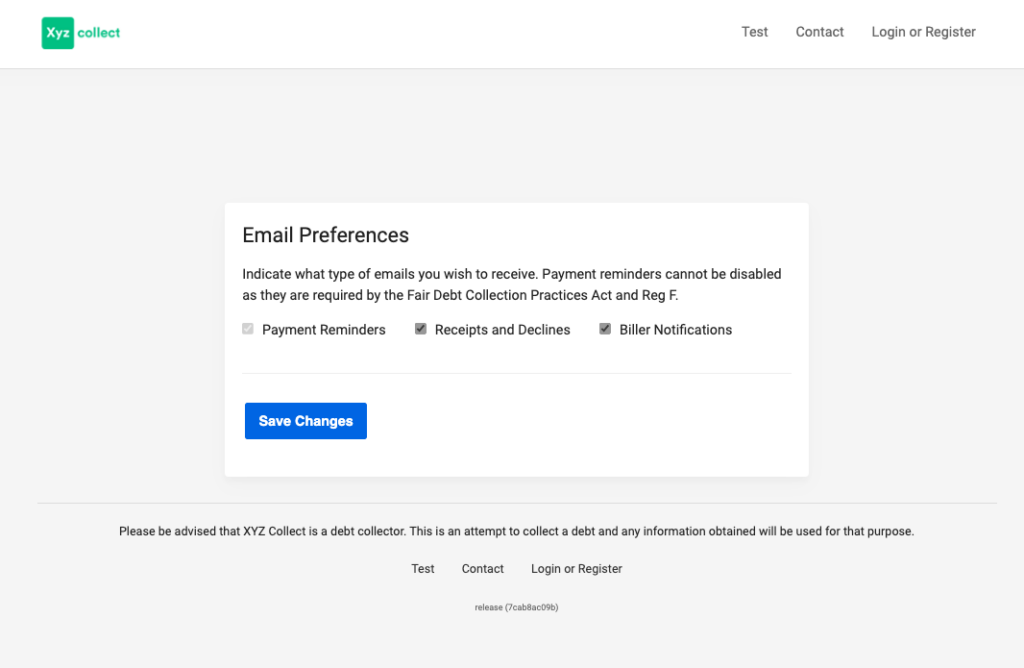Click the release (7cab8ac09b) version text
This screenshot has height=668, width=1024.
[x=517, y=607]
